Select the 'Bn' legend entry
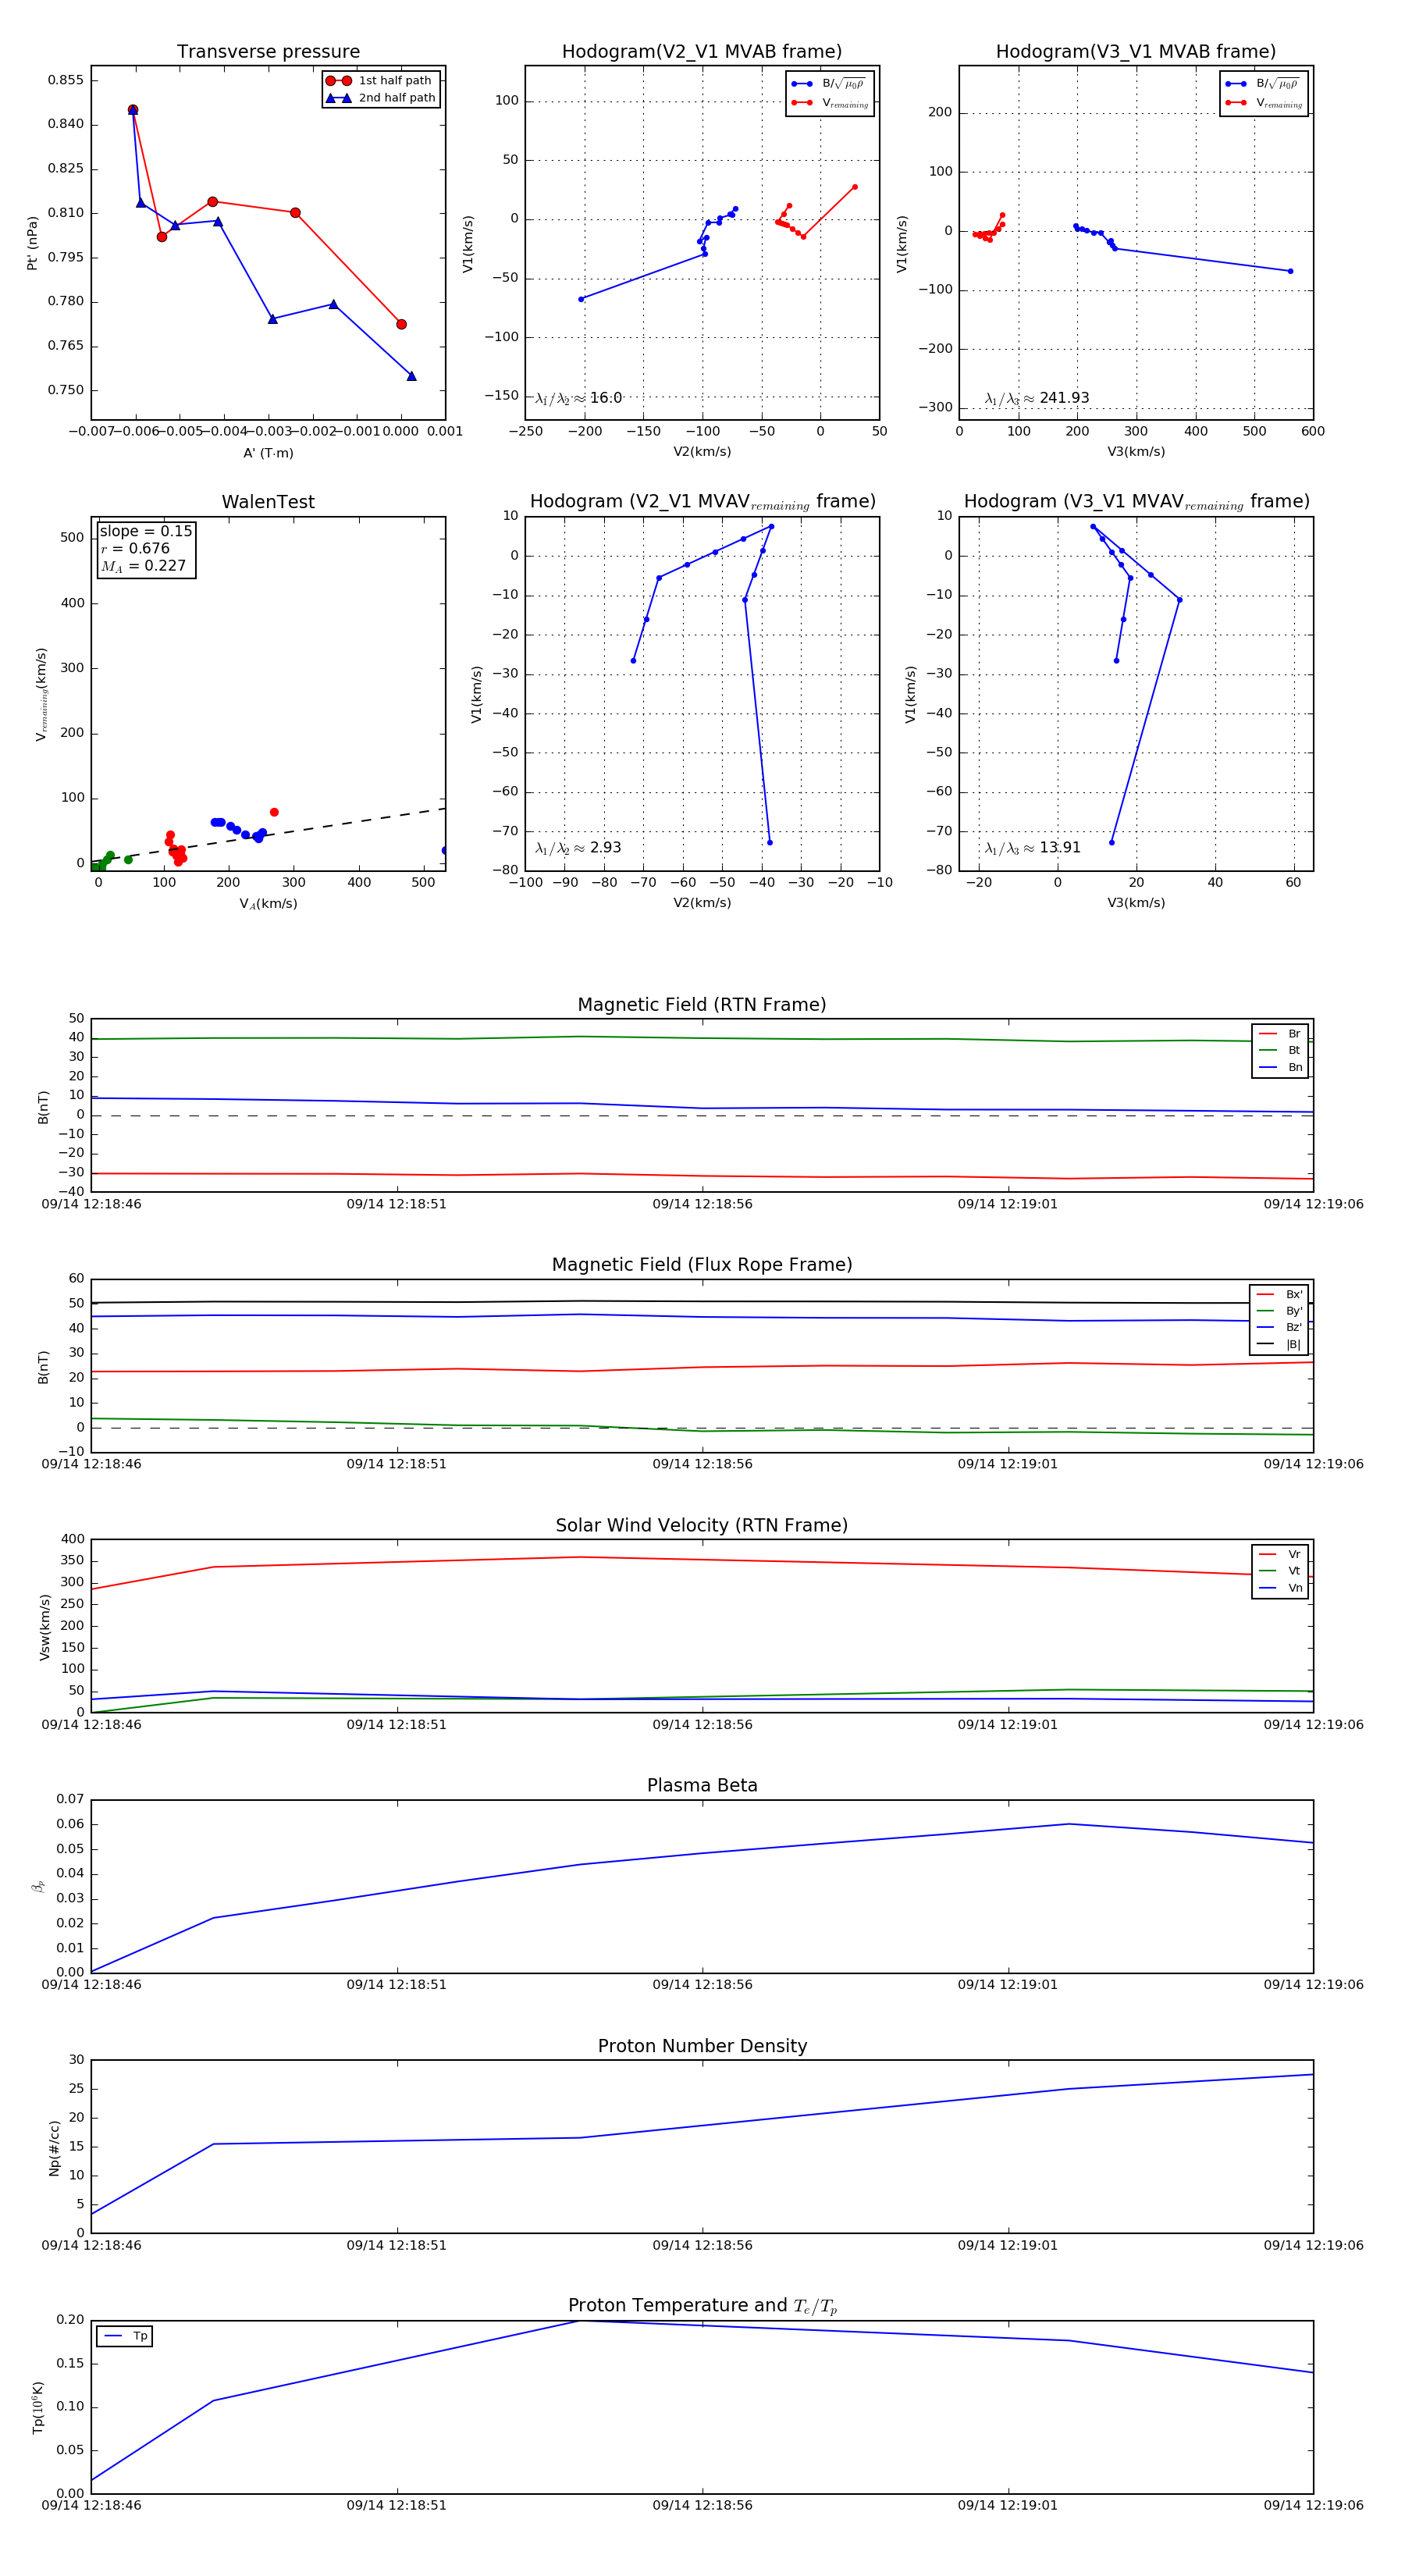This screenshot has width=1405, height=2576. (1280, 1067)
